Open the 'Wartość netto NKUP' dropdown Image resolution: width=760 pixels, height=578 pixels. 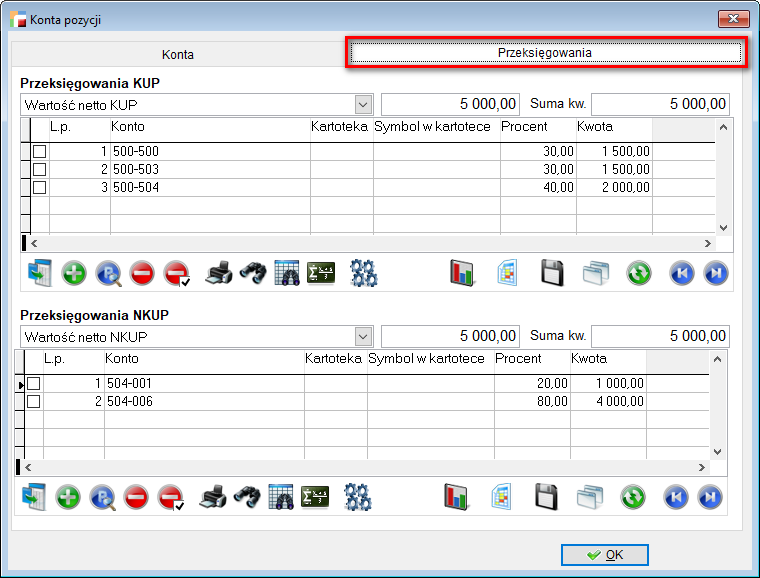[362, 336]
